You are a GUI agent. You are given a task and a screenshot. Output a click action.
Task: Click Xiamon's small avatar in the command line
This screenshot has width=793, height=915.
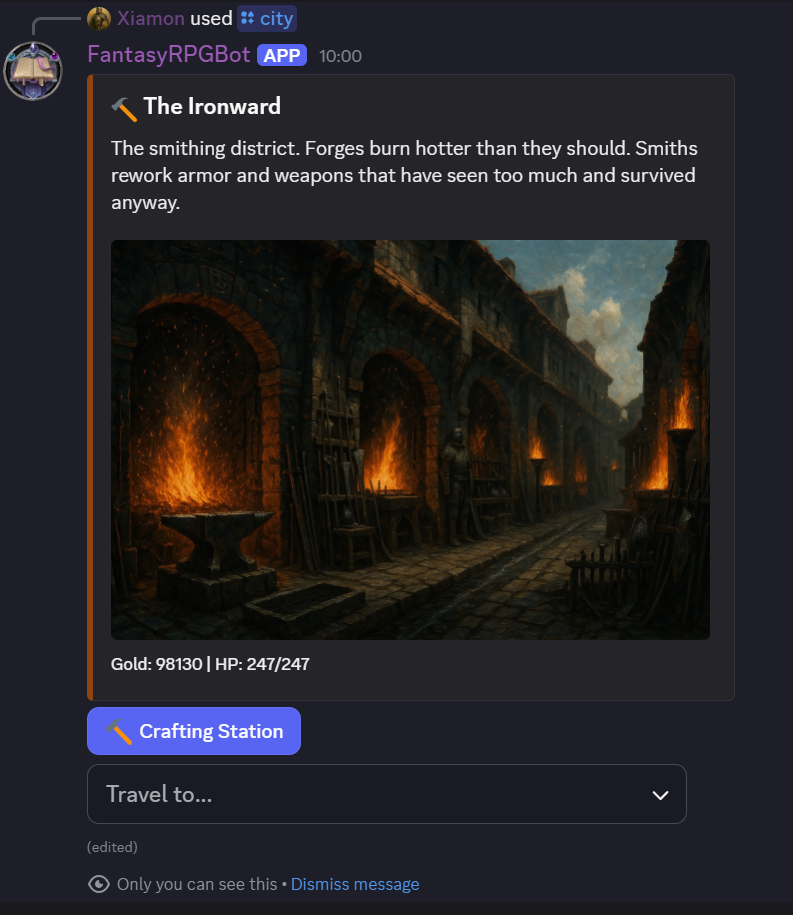point(99,19)
